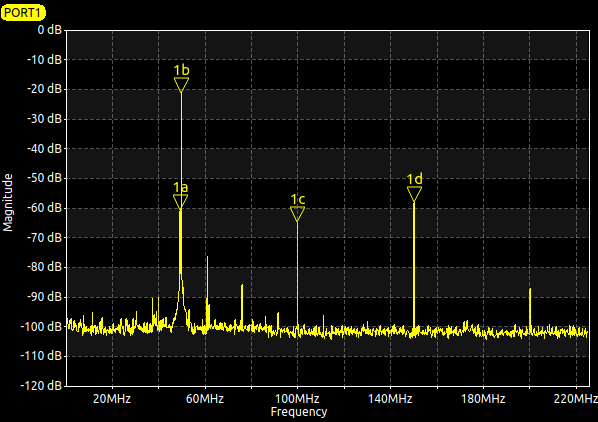Click the -60 dB axis label
The image size is (598, 422).
(44, 208)
